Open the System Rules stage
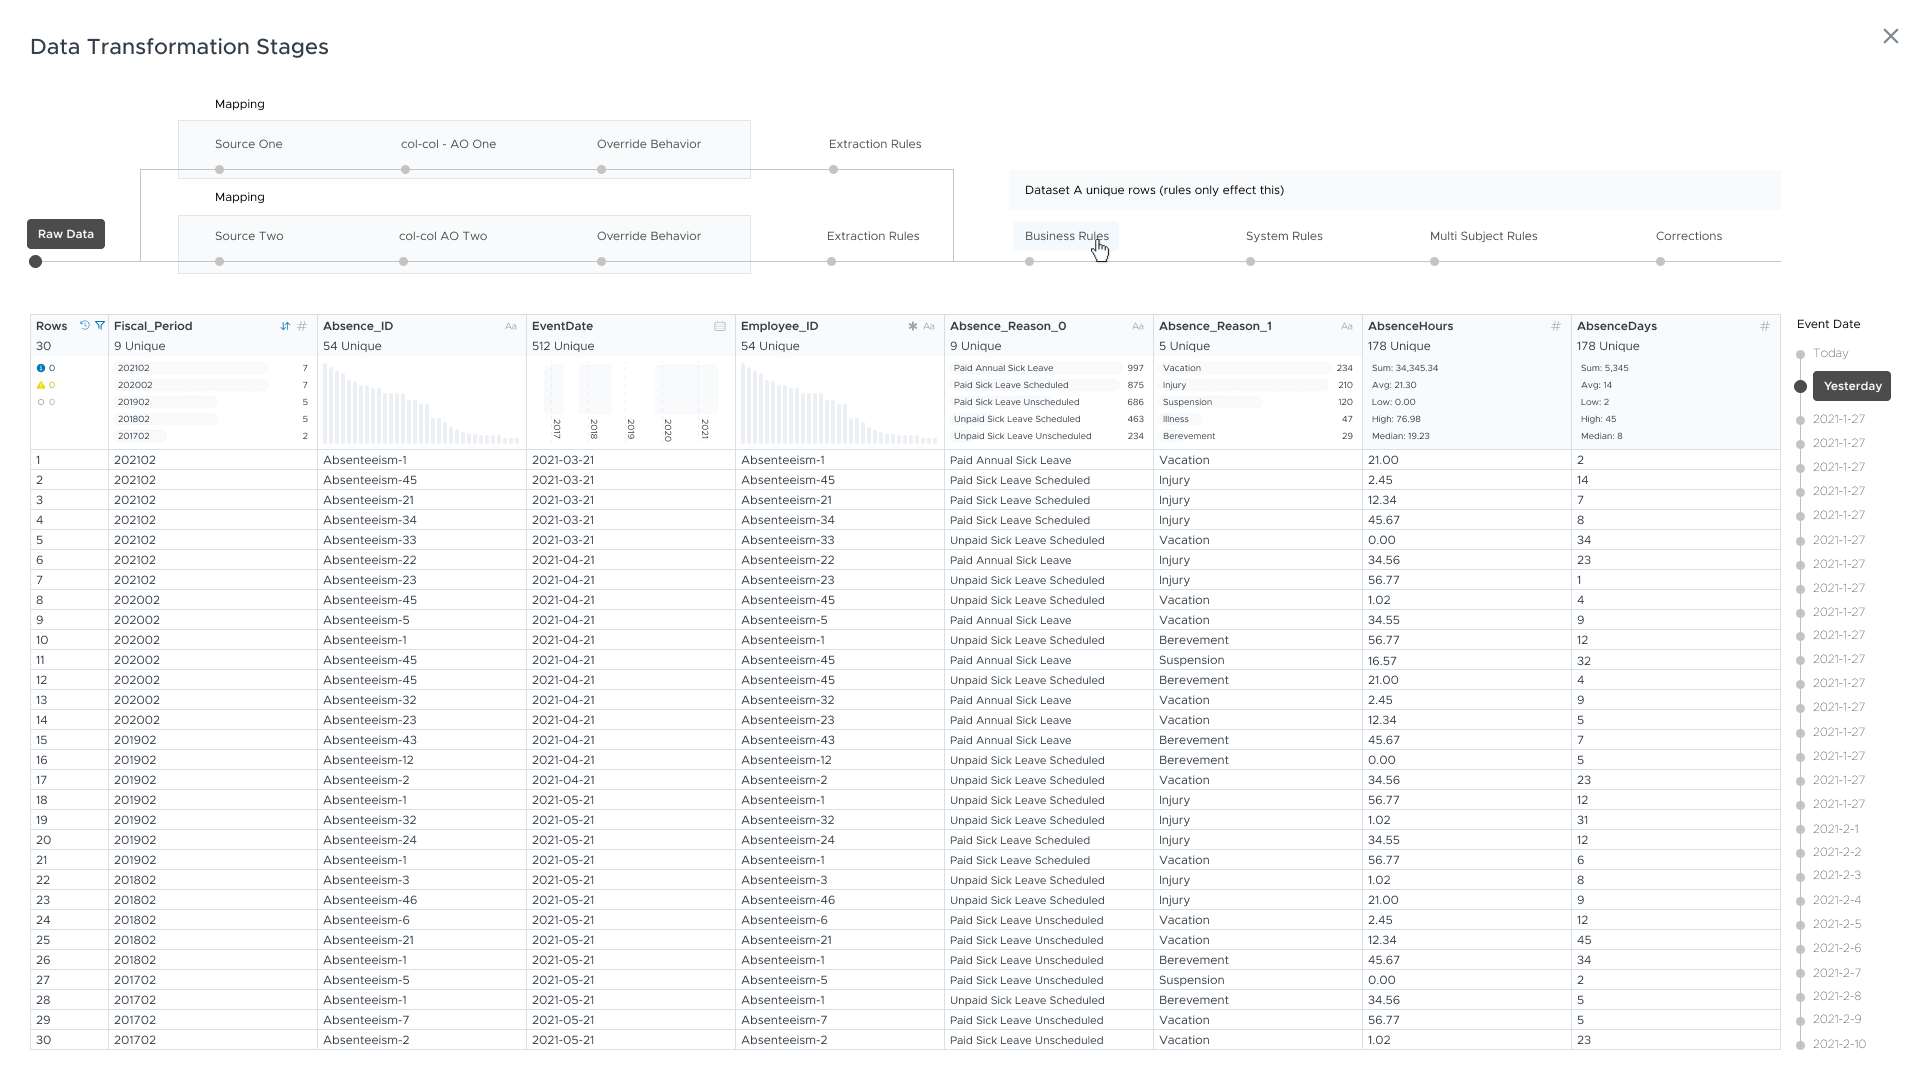This screenshot has width=1920, height=1080. 1284,236
